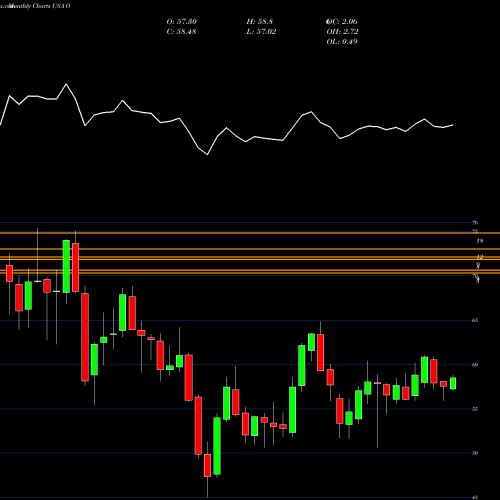500x500 pixels.
Task: Click the "18" label between orange lines
Action: click(x=480, y=241)
